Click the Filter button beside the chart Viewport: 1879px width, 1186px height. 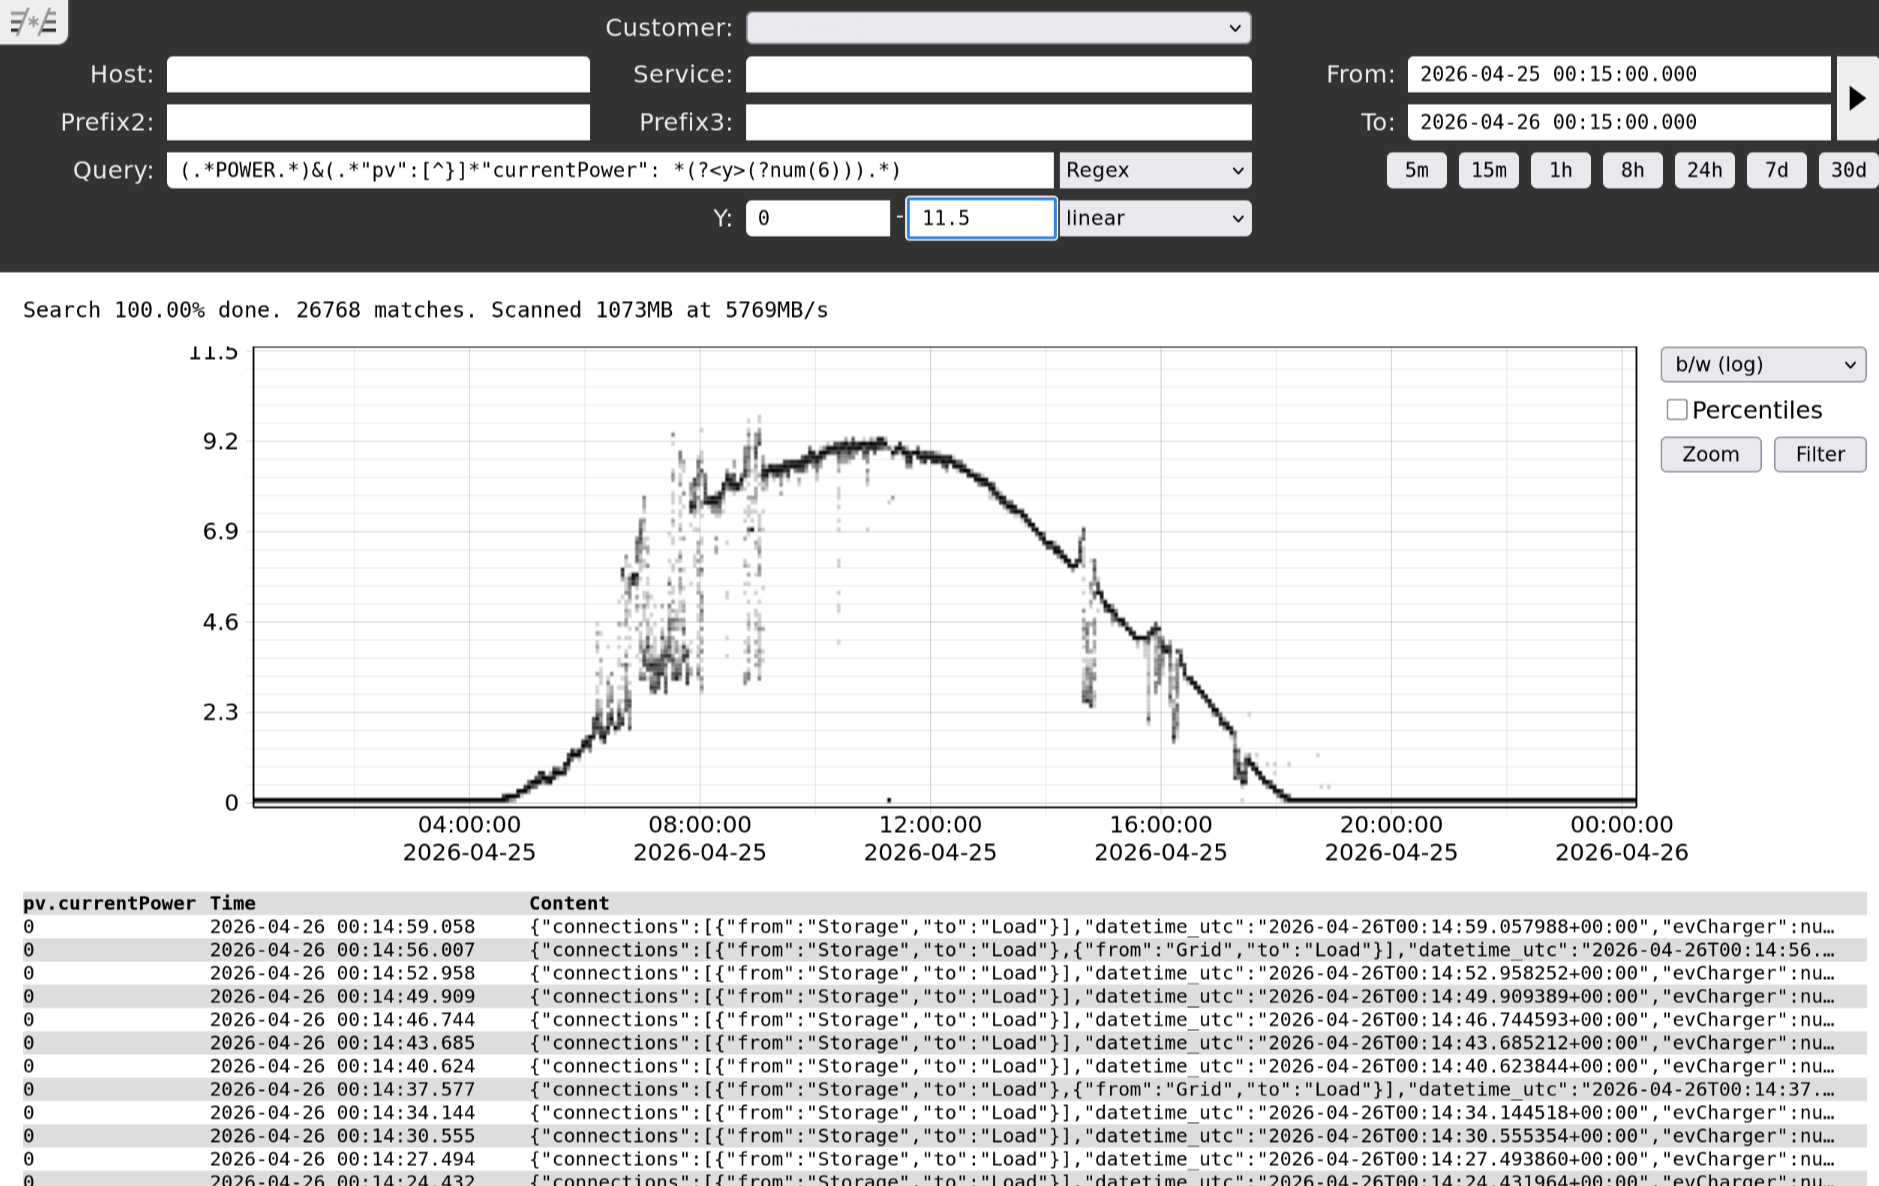(1819, 454)
